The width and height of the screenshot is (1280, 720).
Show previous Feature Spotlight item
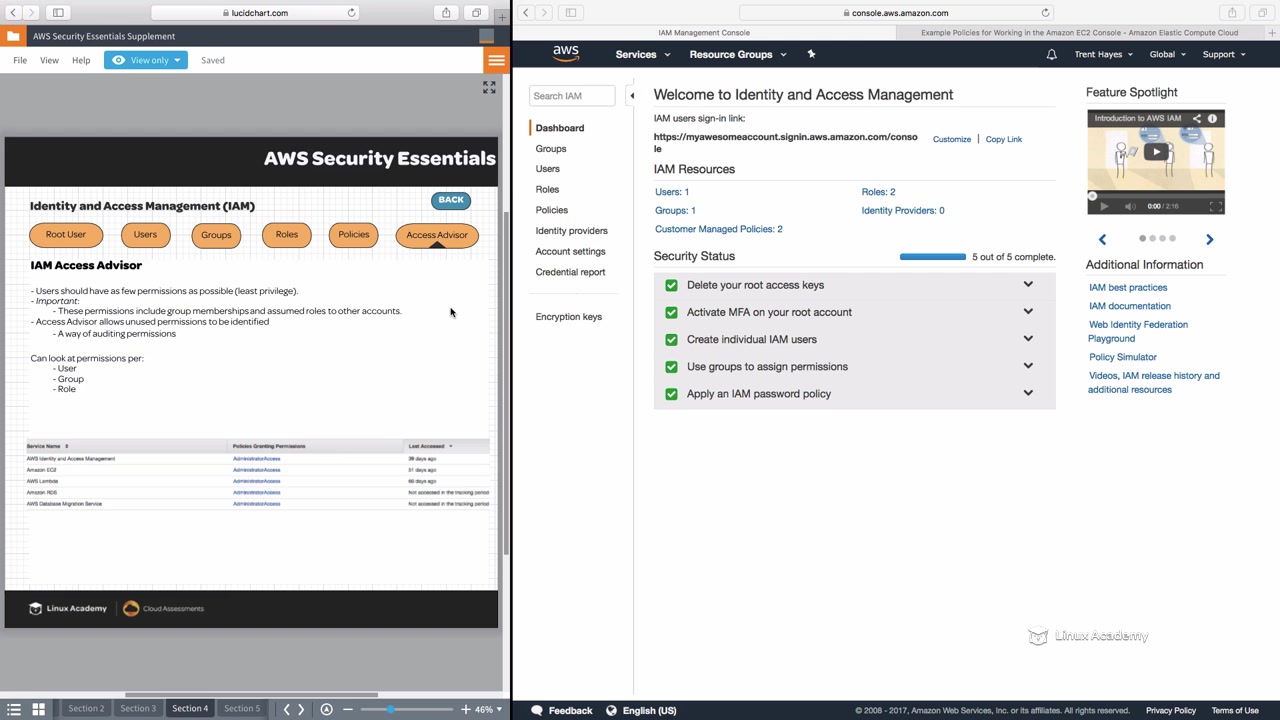click(1102, 239)
